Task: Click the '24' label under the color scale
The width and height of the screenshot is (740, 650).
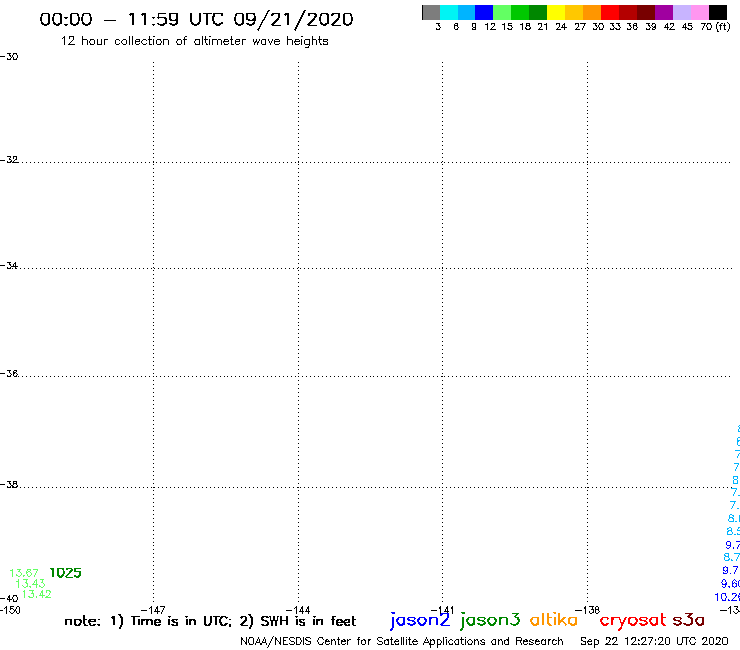Action: point(561,27)
